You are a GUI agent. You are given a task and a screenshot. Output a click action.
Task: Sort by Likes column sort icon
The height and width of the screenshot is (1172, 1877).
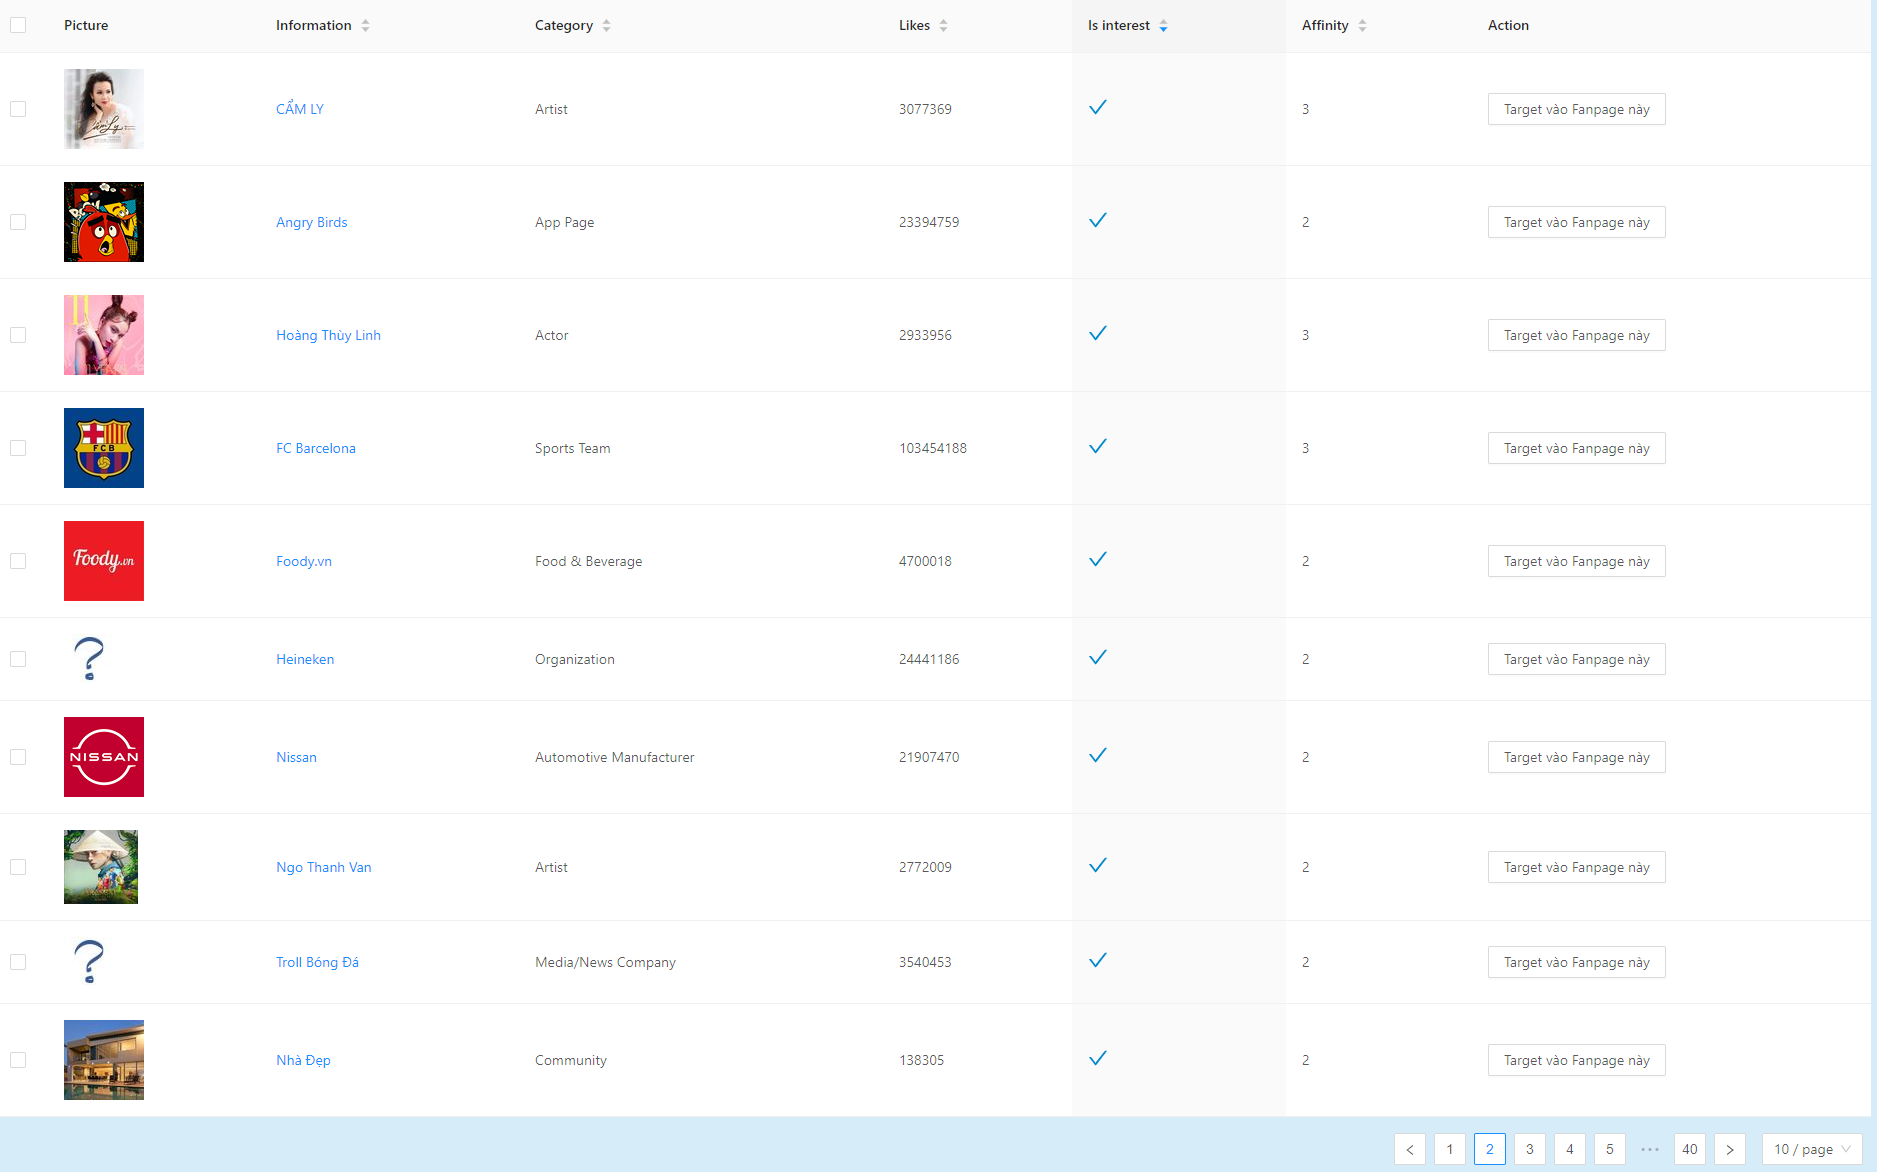[944, 26]
